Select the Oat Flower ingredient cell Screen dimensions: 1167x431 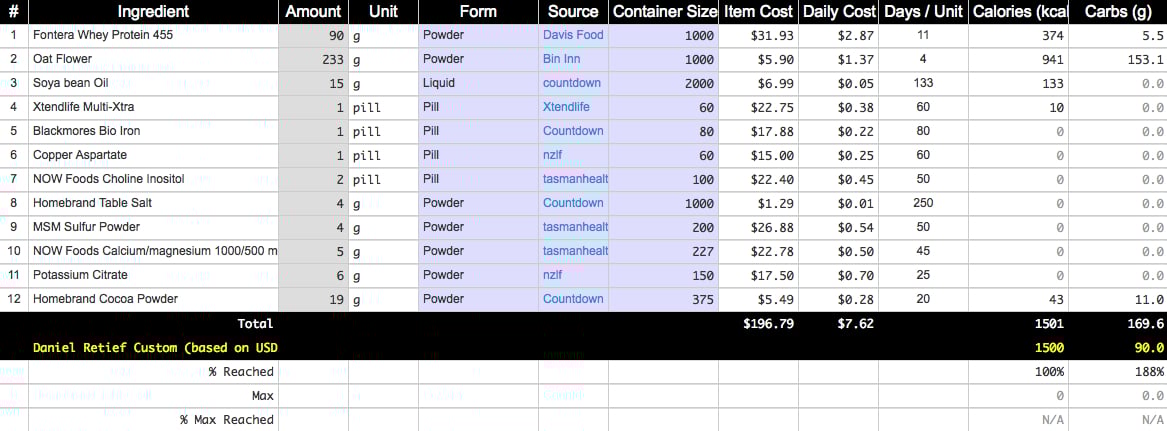(153, 59)
